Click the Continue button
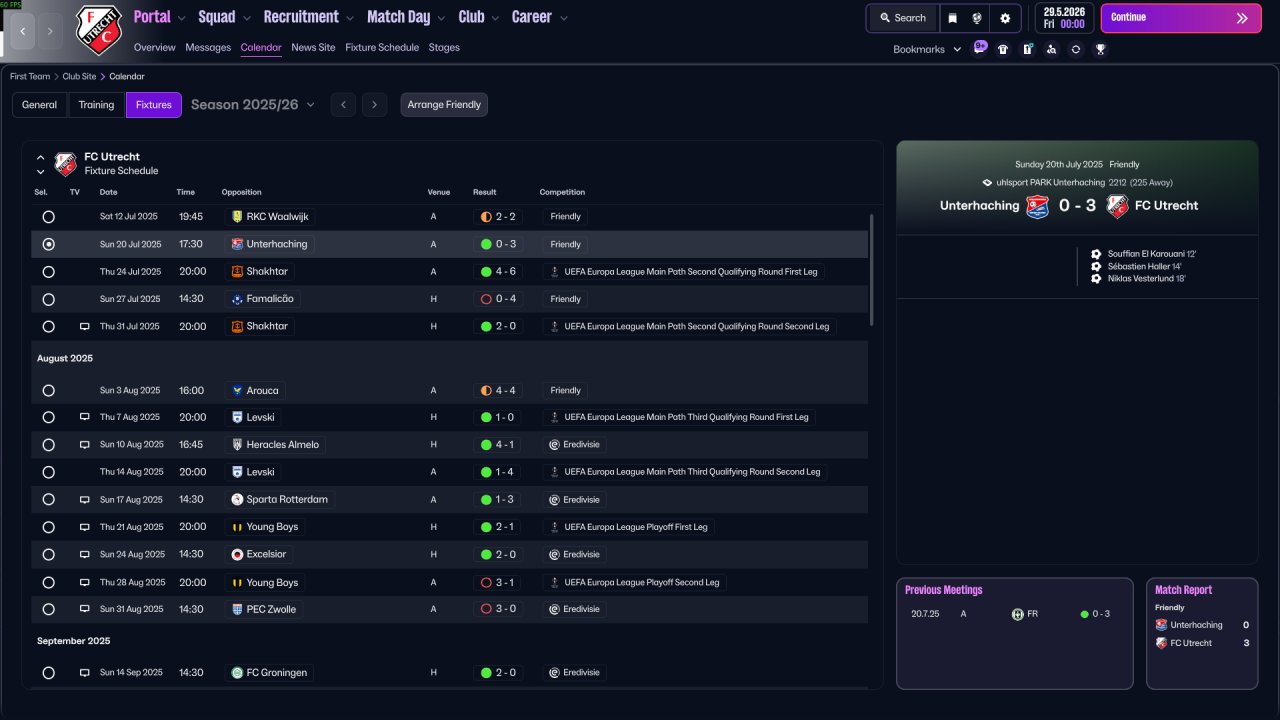This screenshot has width=1280, height=720. coord(1181,18)
